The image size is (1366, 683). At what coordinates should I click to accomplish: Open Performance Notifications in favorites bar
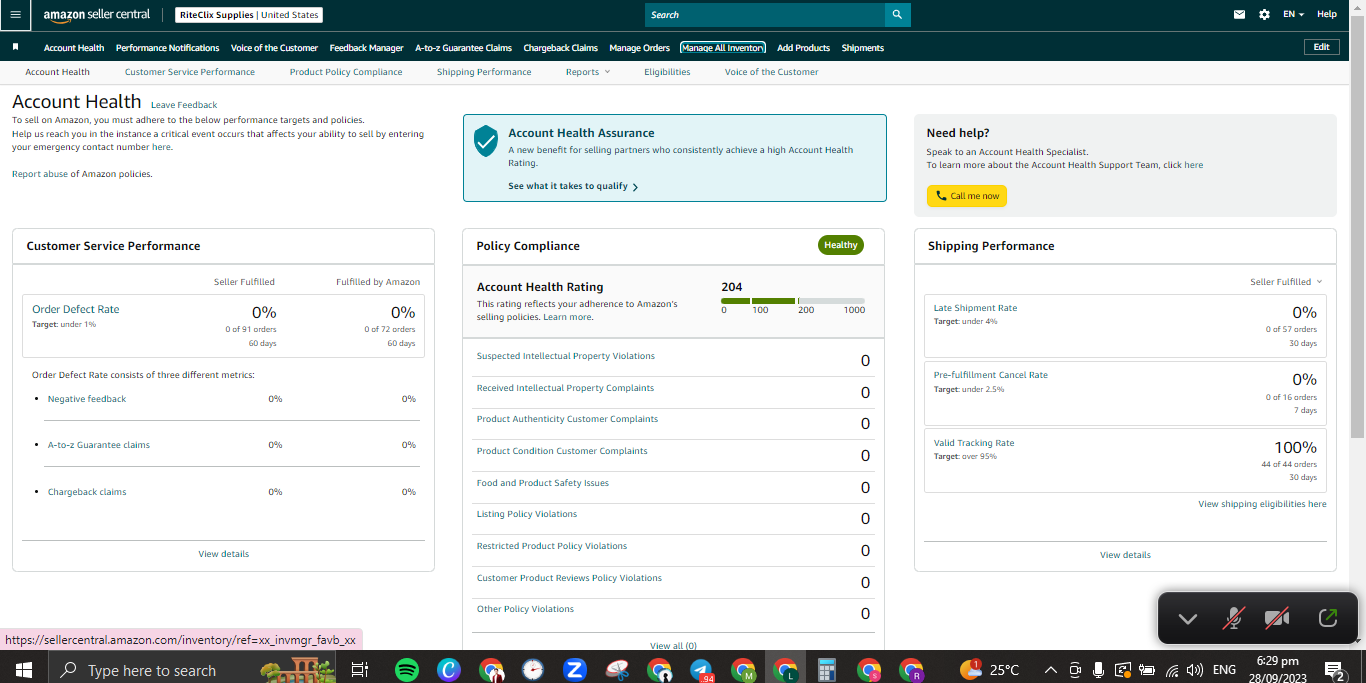pos(168,48)
